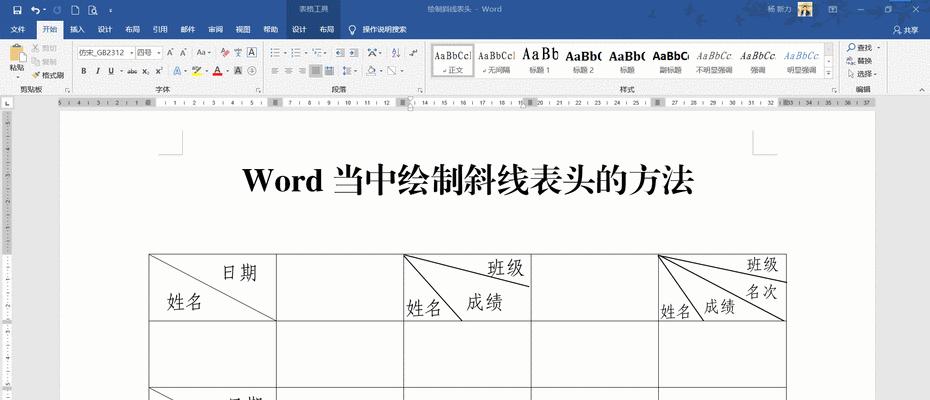Open the 邮件 (Mailings) tab

(x=187, y=29)
